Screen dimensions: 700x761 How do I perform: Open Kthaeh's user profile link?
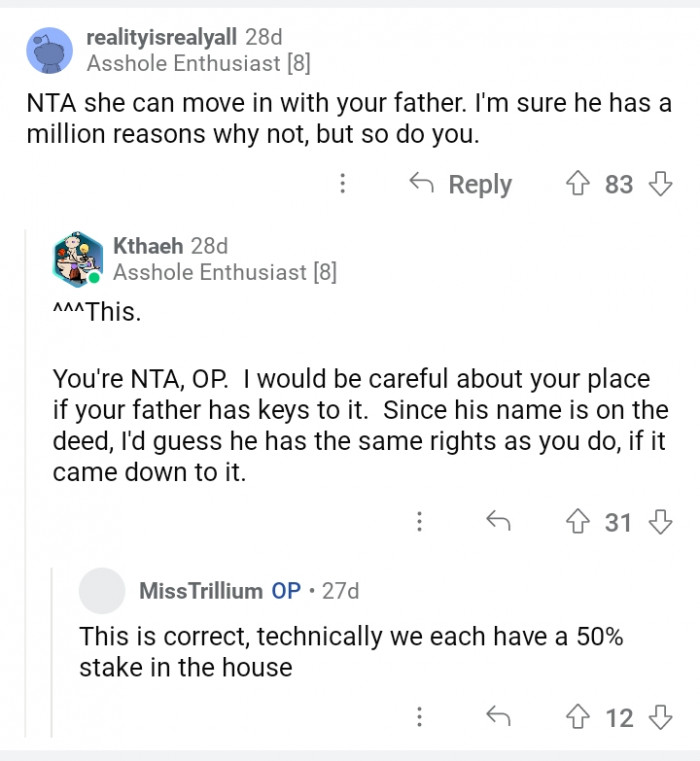[148, 245]
